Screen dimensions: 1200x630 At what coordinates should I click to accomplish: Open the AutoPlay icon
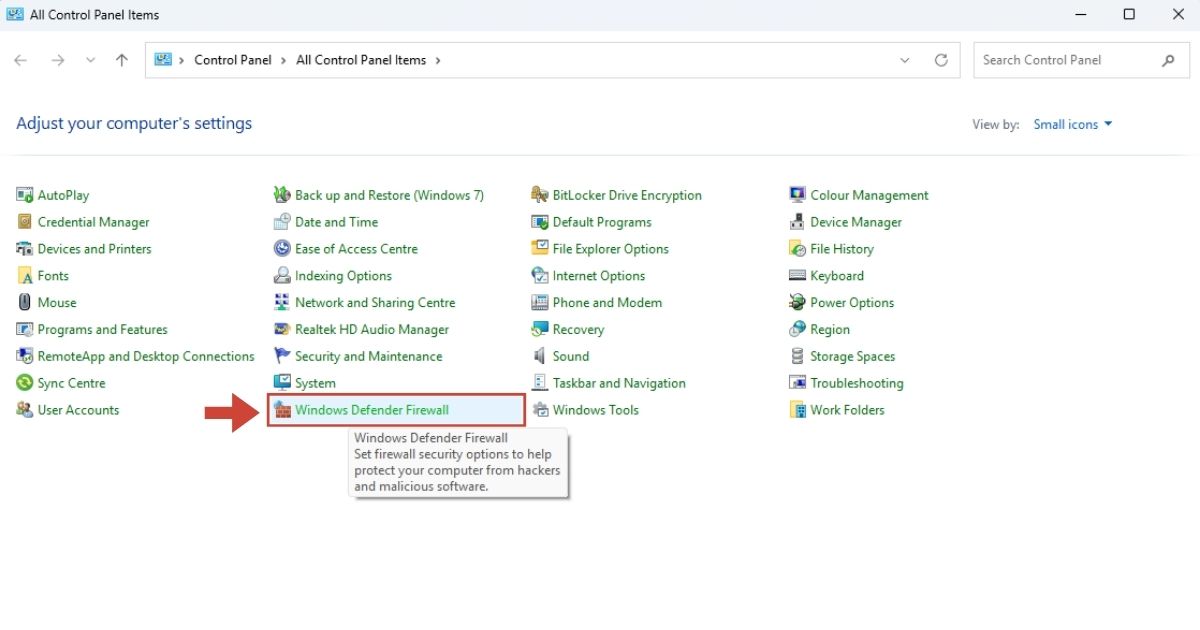pos(25,195)
